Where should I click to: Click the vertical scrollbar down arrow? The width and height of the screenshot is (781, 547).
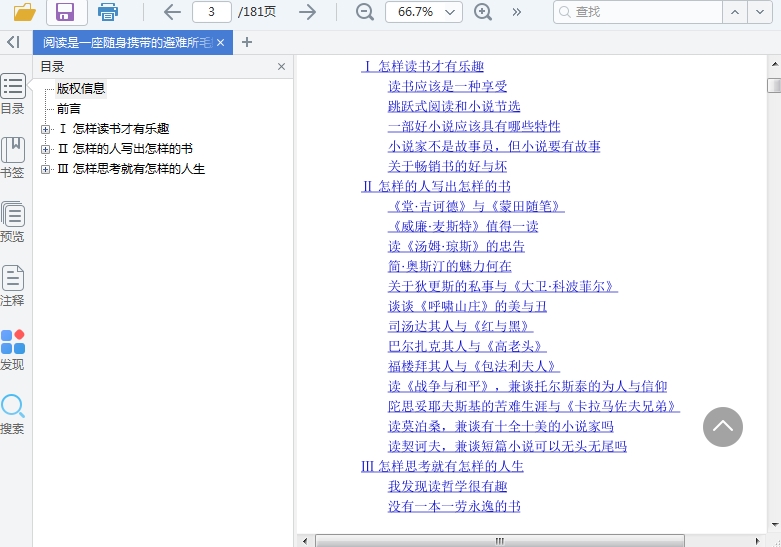point(775,524)
